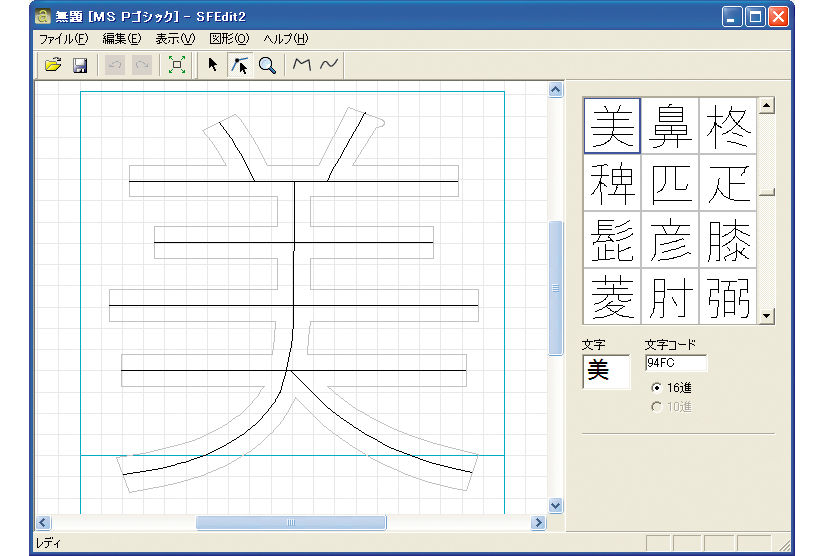
Task: Select the curve drawing tool
Action: 328,65
